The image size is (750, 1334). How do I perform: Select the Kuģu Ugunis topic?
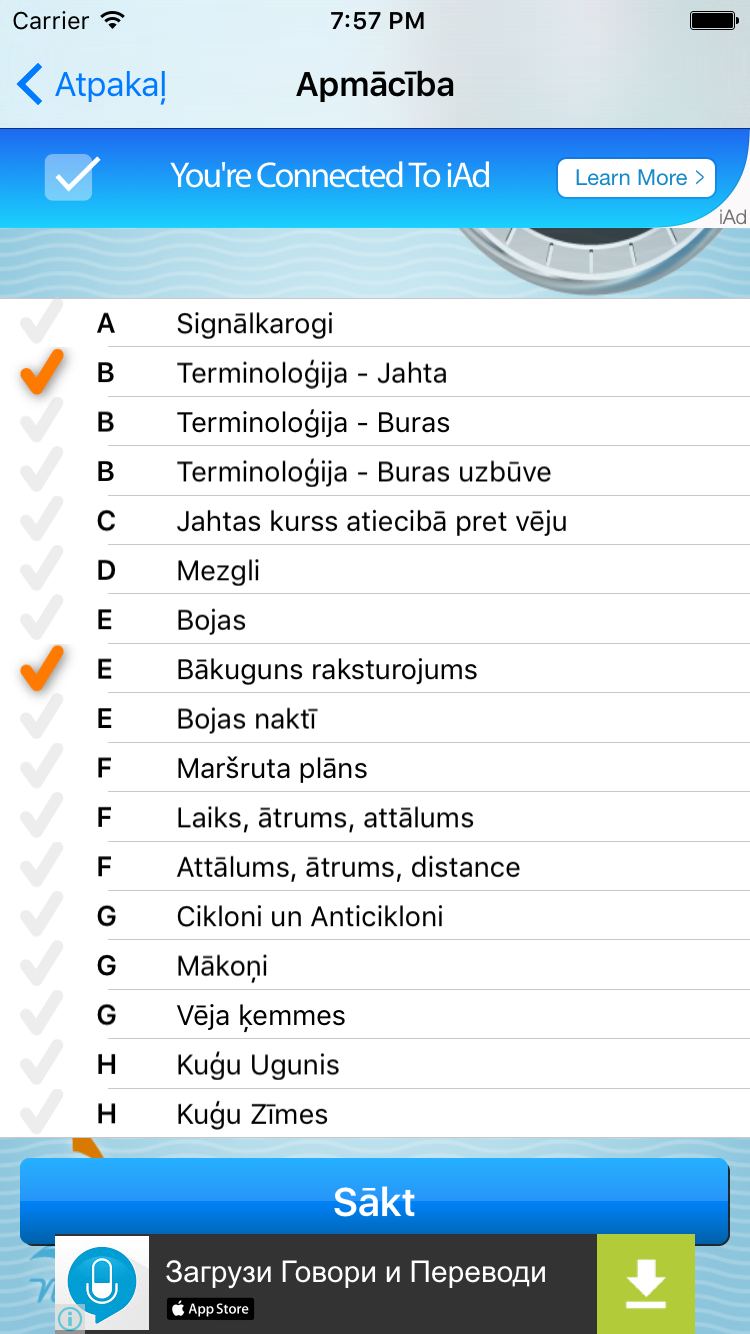258,1065
